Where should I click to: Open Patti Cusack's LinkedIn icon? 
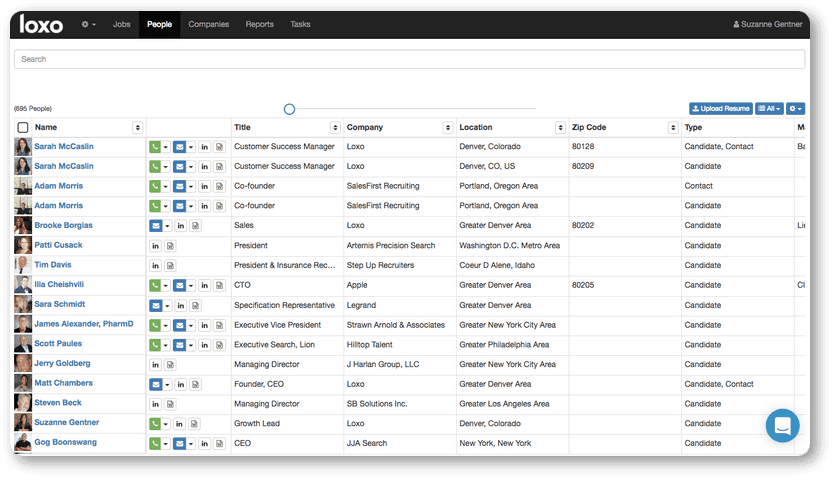pyautogui.click(x=156, y=246)
